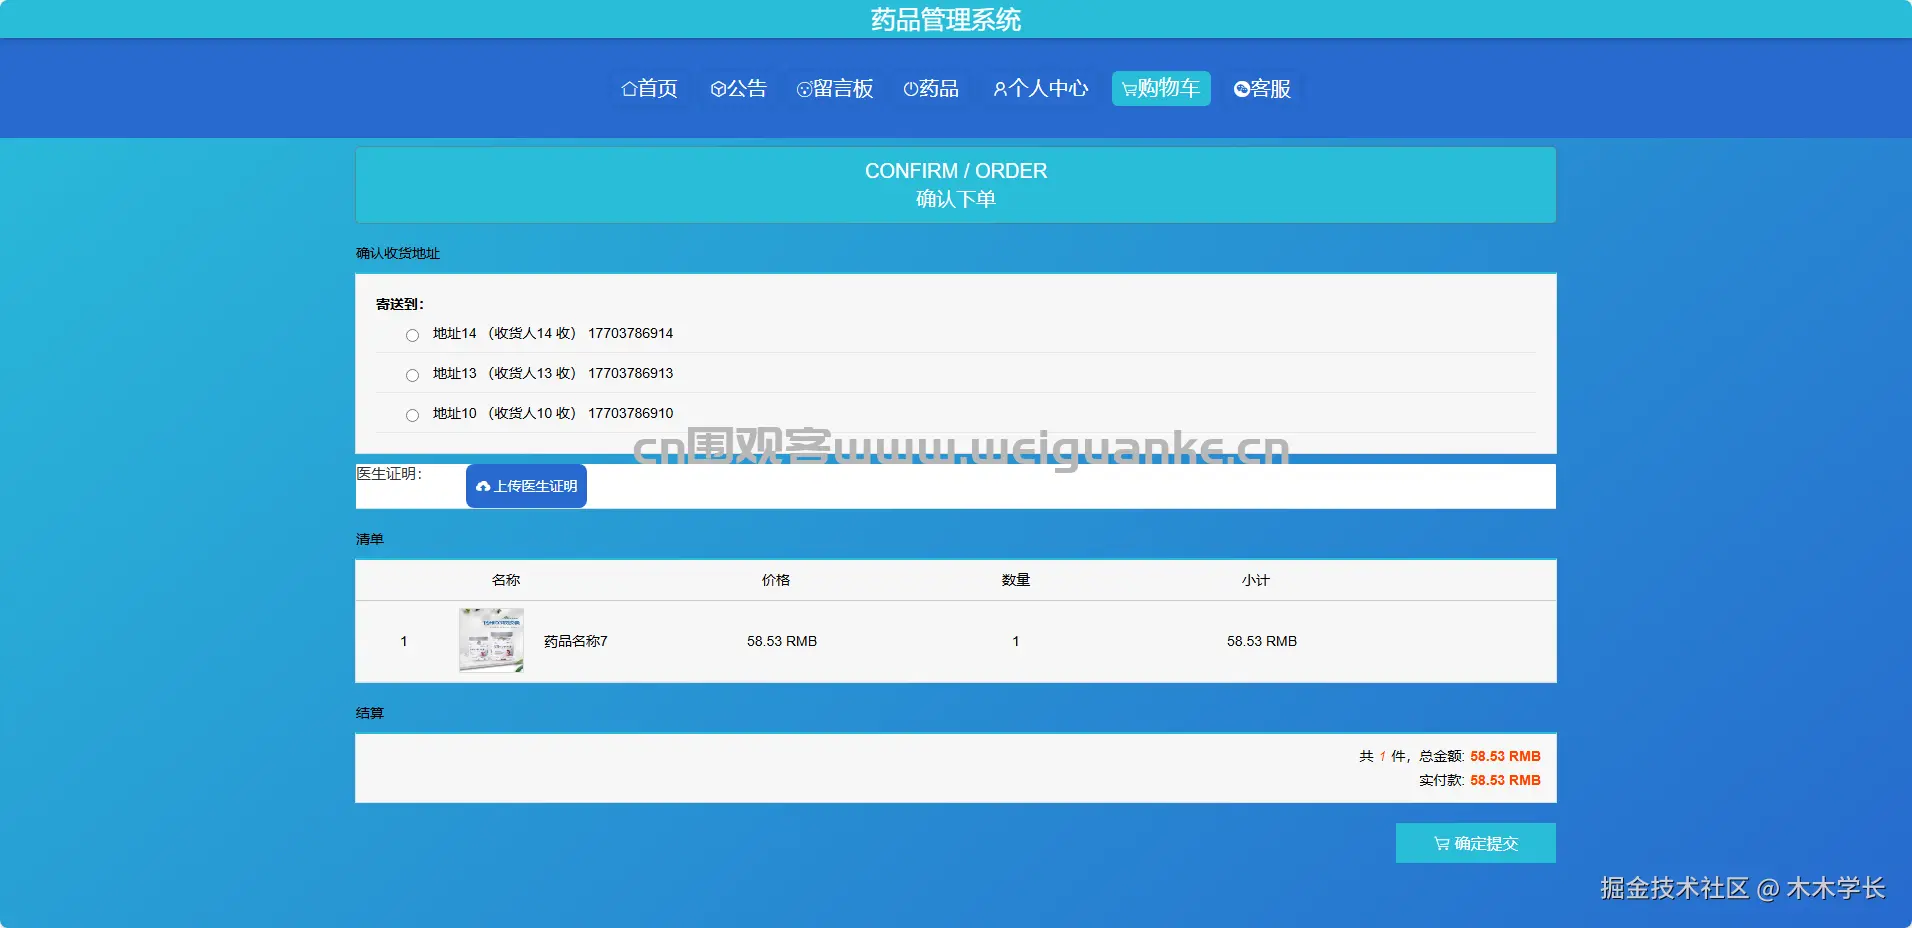Open the 留言板 message board
This screenshot has height=928, width=1912.
(835, 88)
